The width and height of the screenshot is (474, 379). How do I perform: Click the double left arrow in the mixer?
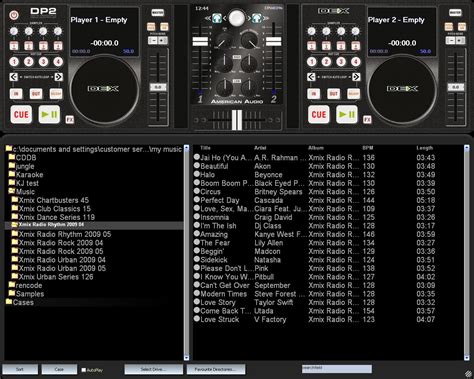207,18
